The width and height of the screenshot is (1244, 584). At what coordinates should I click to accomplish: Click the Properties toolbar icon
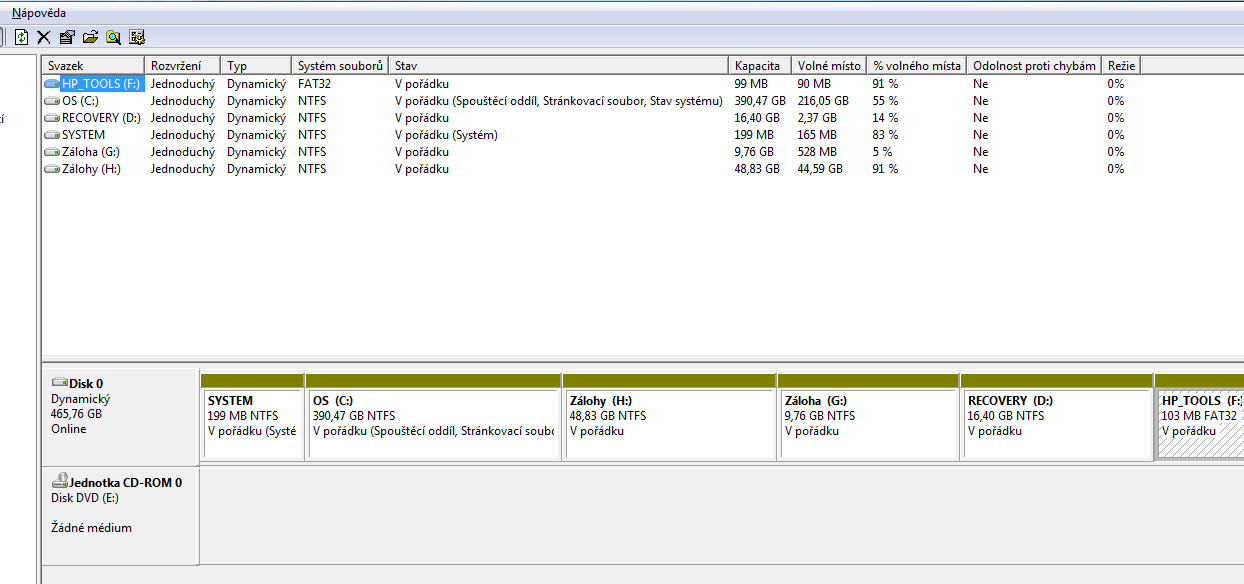(x=67, y=37)
